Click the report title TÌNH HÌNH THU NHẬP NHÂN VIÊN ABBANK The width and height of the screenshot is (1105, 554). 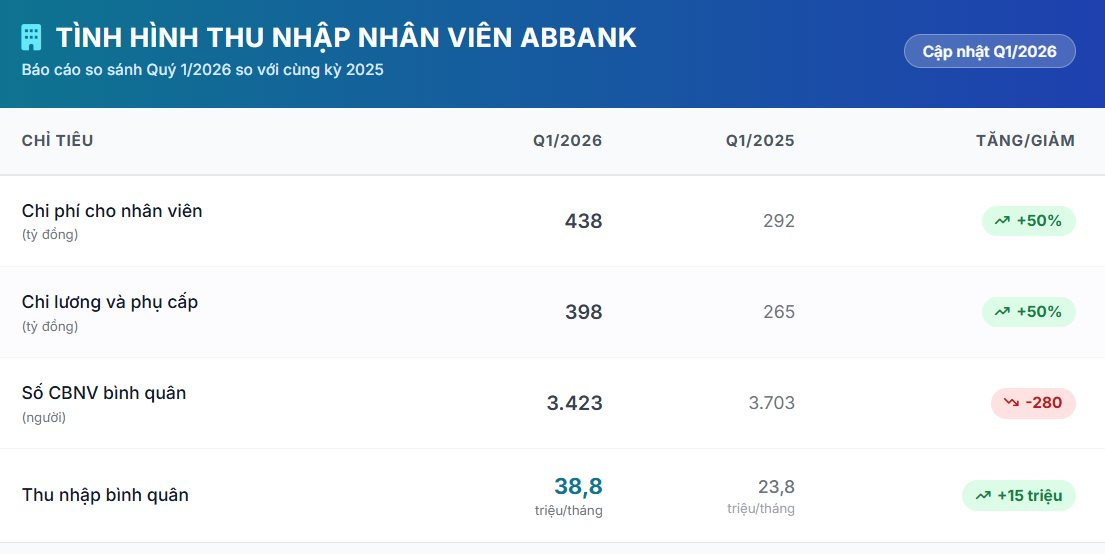[346, 38]
